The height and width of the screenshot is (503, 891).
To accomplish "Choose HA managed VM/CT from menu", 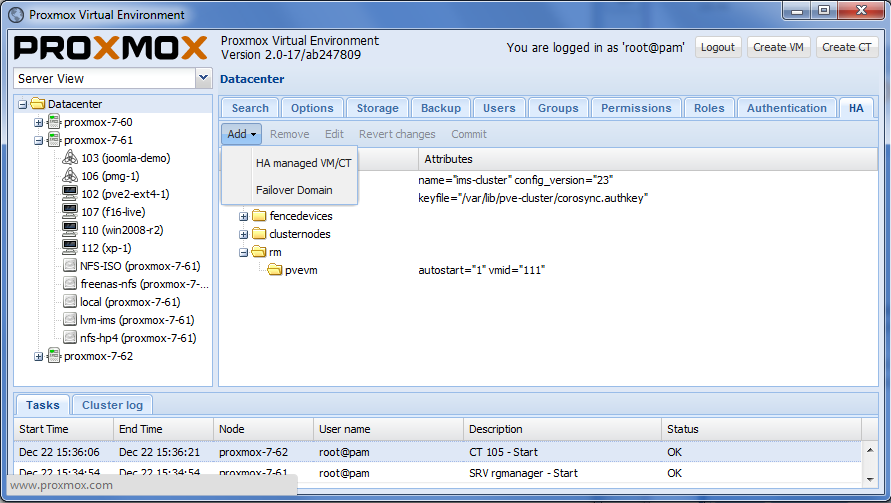I will click(303, 163).
